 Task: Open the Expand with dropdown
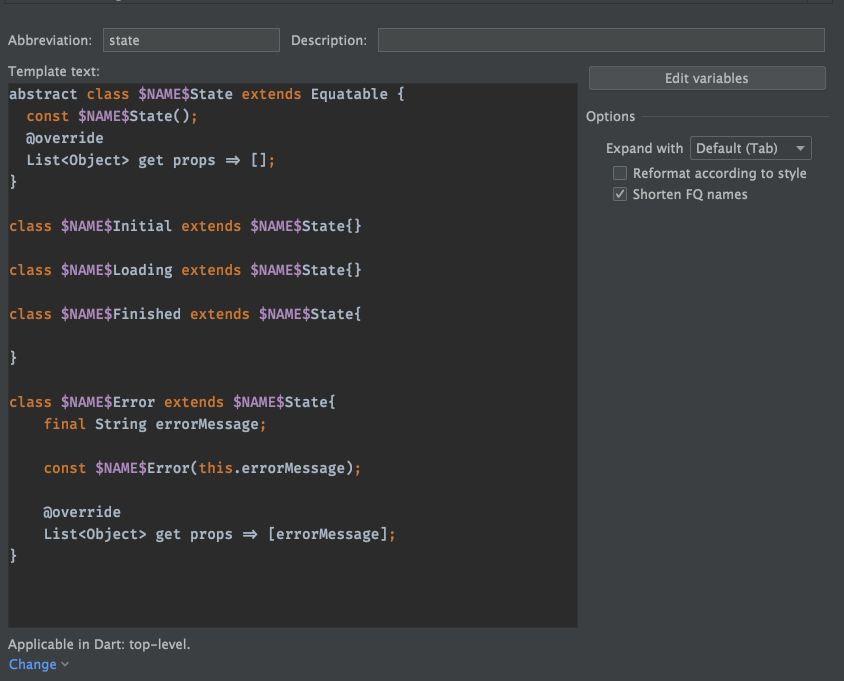750,147
